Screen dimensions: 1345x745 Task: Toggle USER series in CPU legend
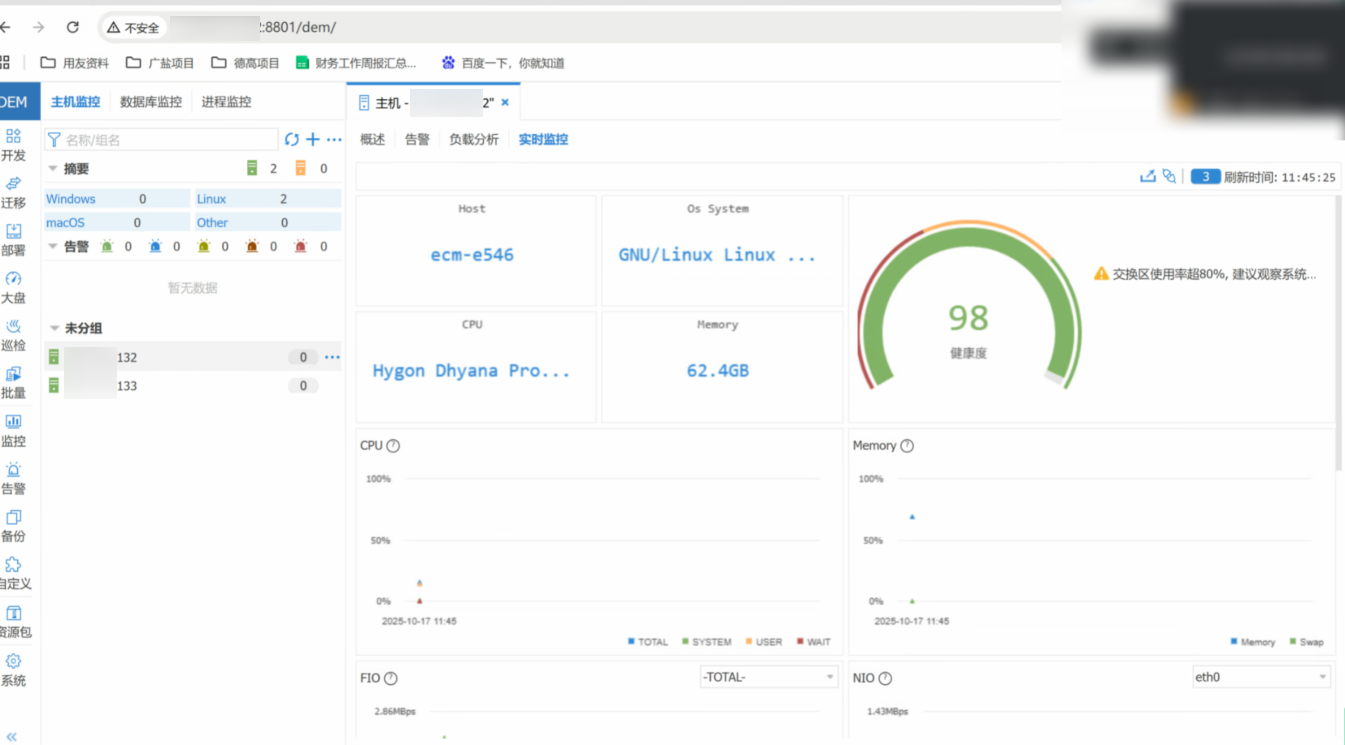pos(764,642)
